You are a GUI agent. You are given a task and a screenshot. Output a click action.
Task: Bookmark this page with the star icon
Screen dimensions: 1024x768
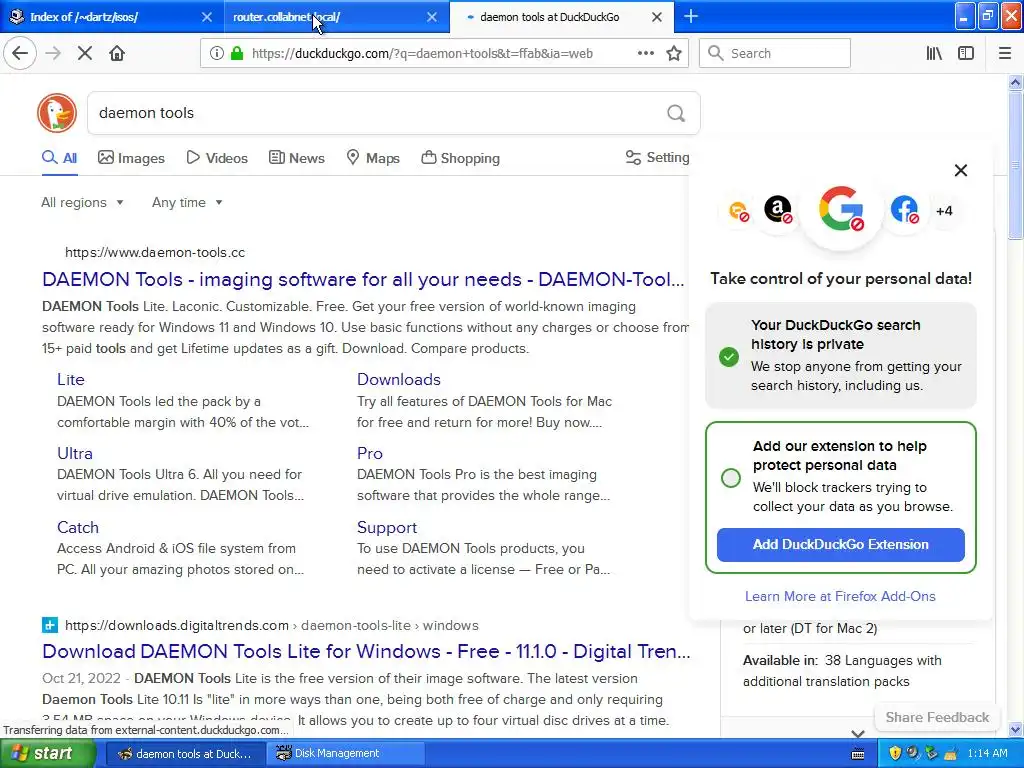pos(674,54)
